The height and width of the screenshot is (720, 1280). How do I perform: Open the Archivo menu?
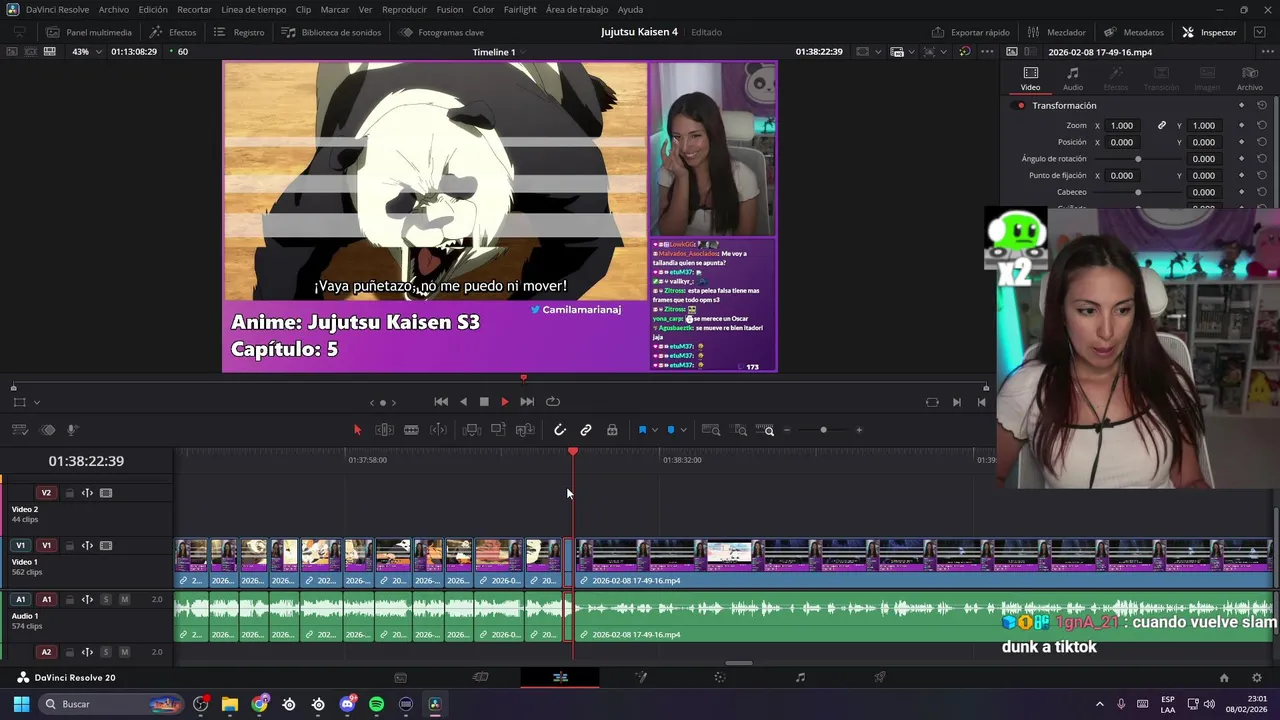click(x=113, y=9)
